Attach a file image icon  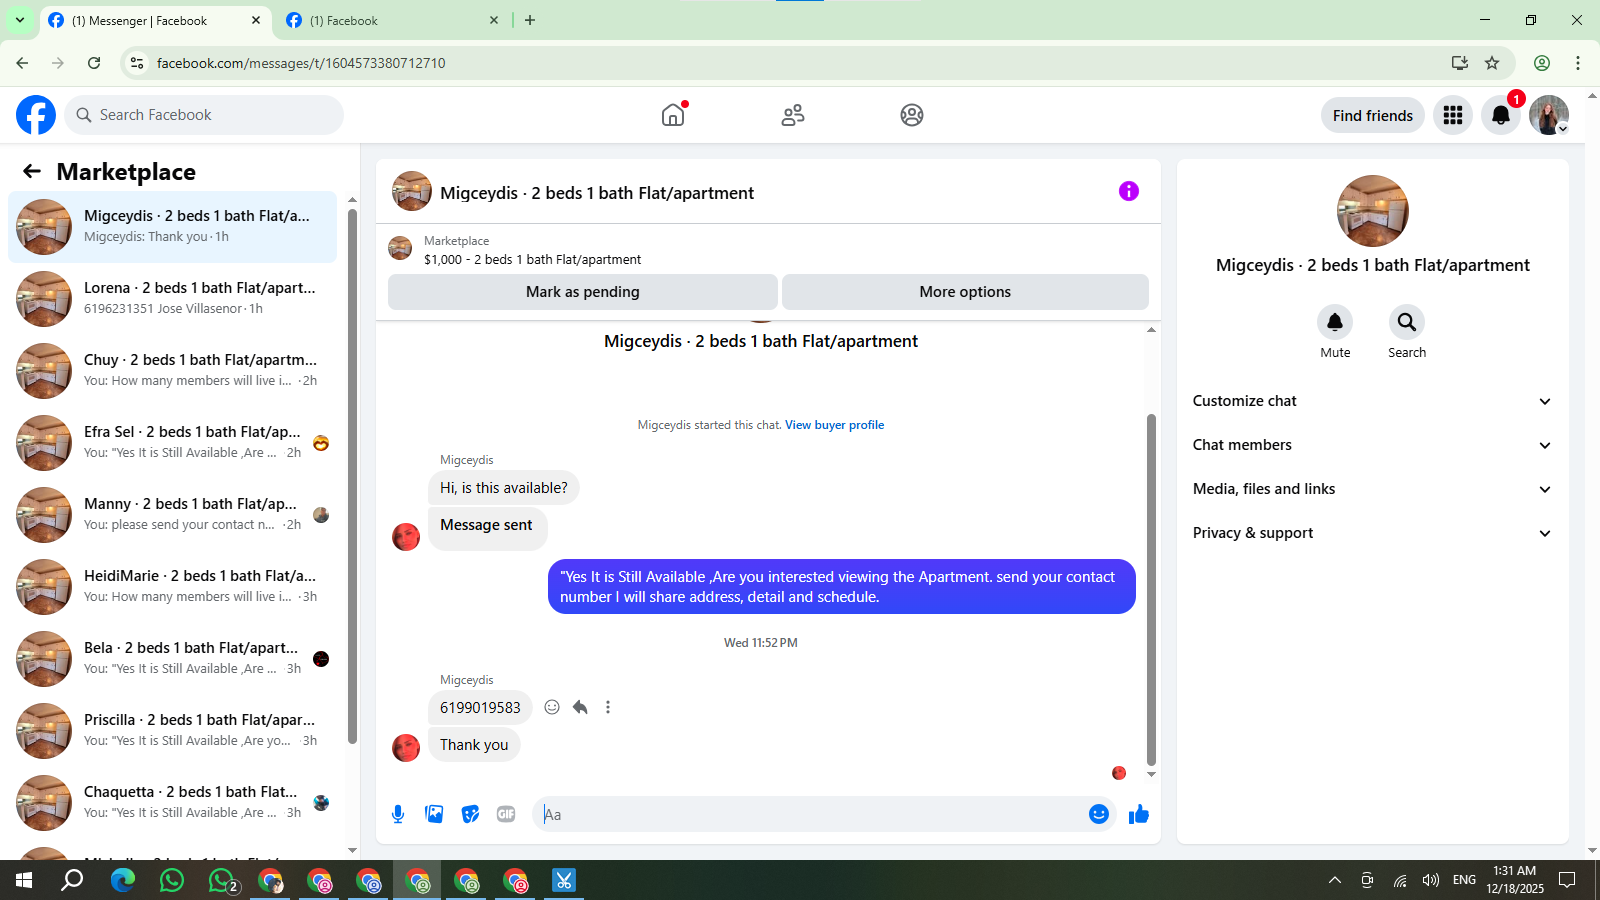[434, 814]
